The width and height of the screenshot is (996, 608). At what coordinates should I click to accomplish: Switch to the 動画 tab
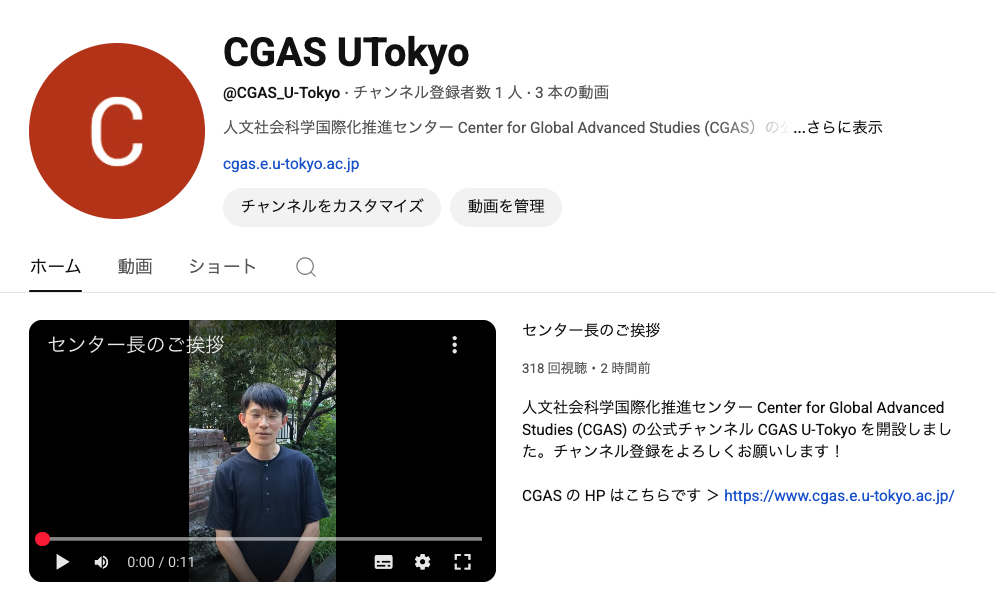click(135, 266)
